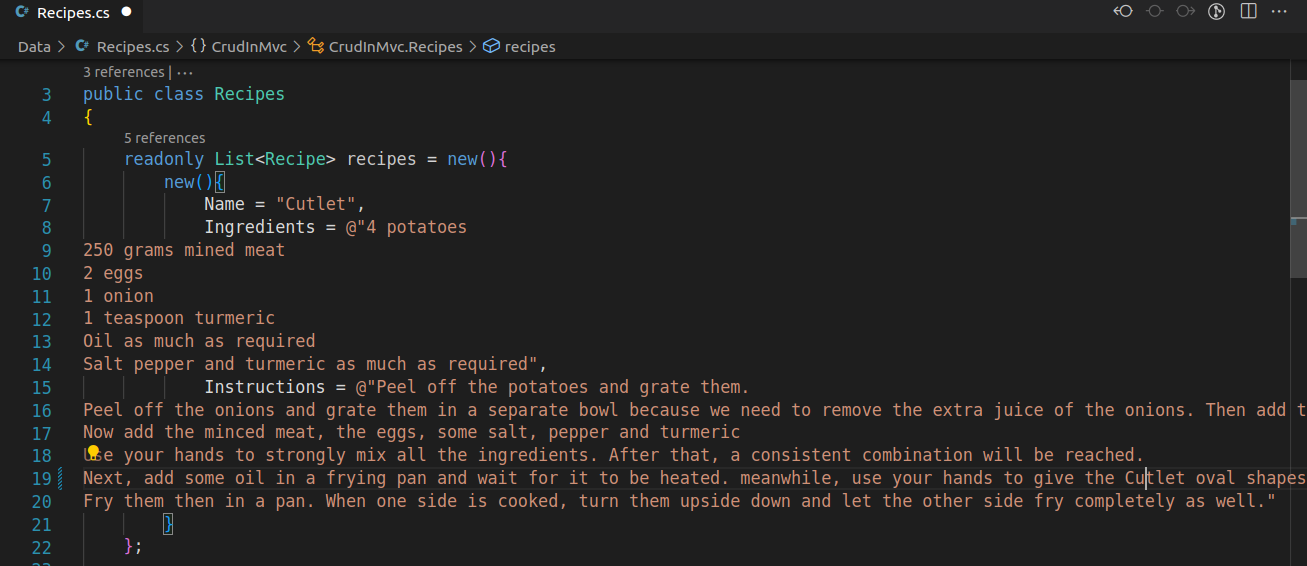Open the editor More Actions ellipsis
This screenshot has width=1307, height=566.
[1279, 12]
